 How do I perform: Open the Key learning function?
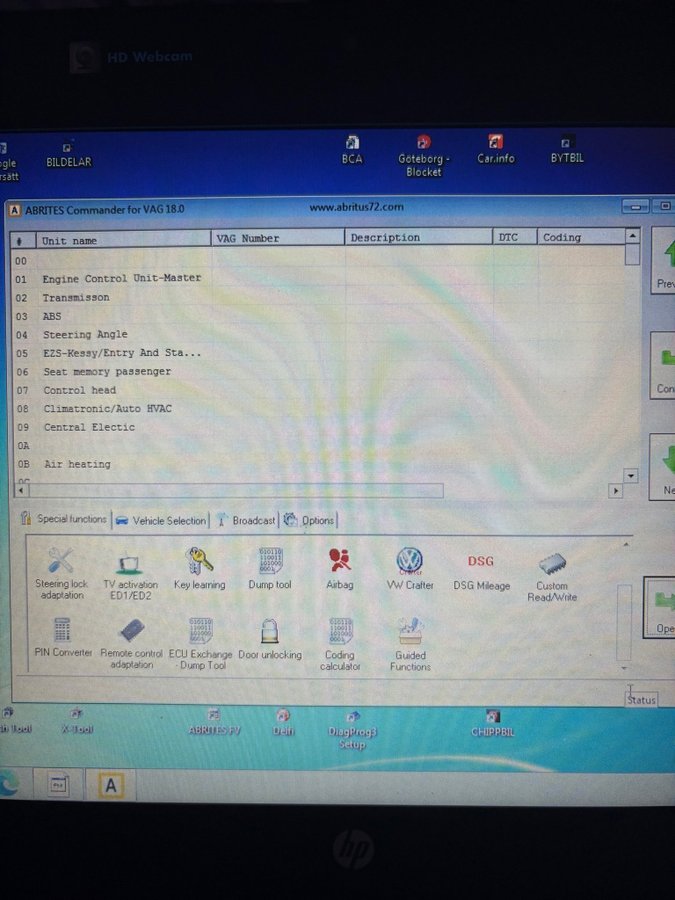199,563
